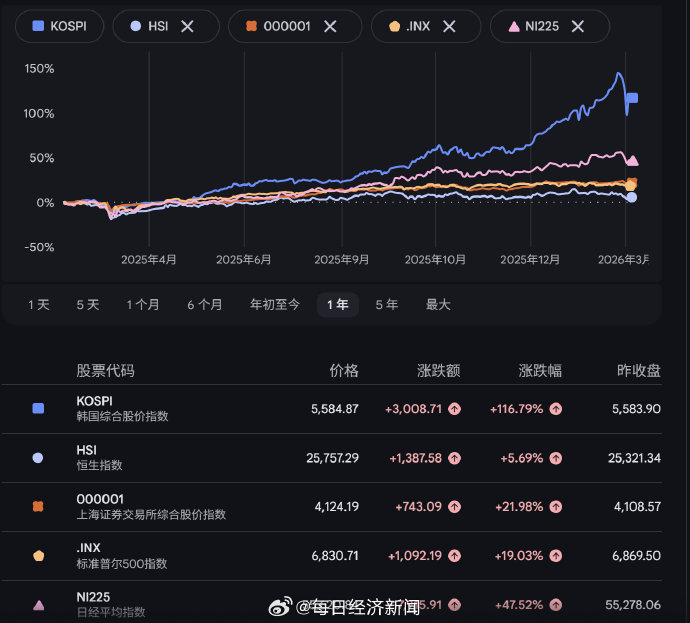
Task: Click previous close value 5,583.90
Action: point(636,409)
